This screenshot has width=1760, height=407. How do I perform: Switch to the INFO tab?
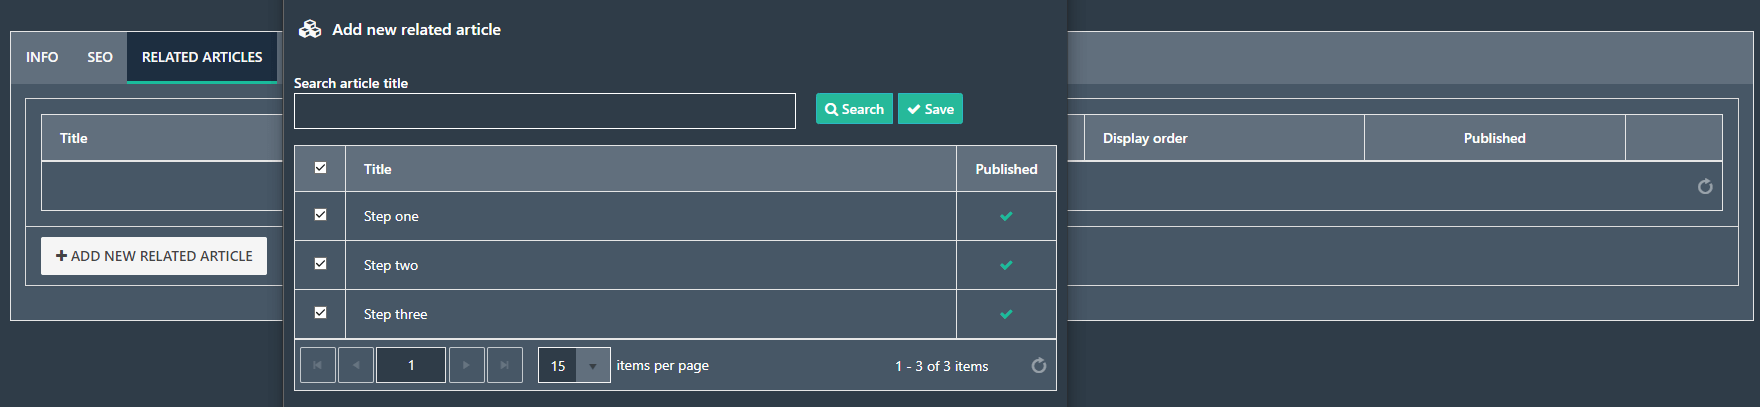pyautogui.click(x=42, y=57)
